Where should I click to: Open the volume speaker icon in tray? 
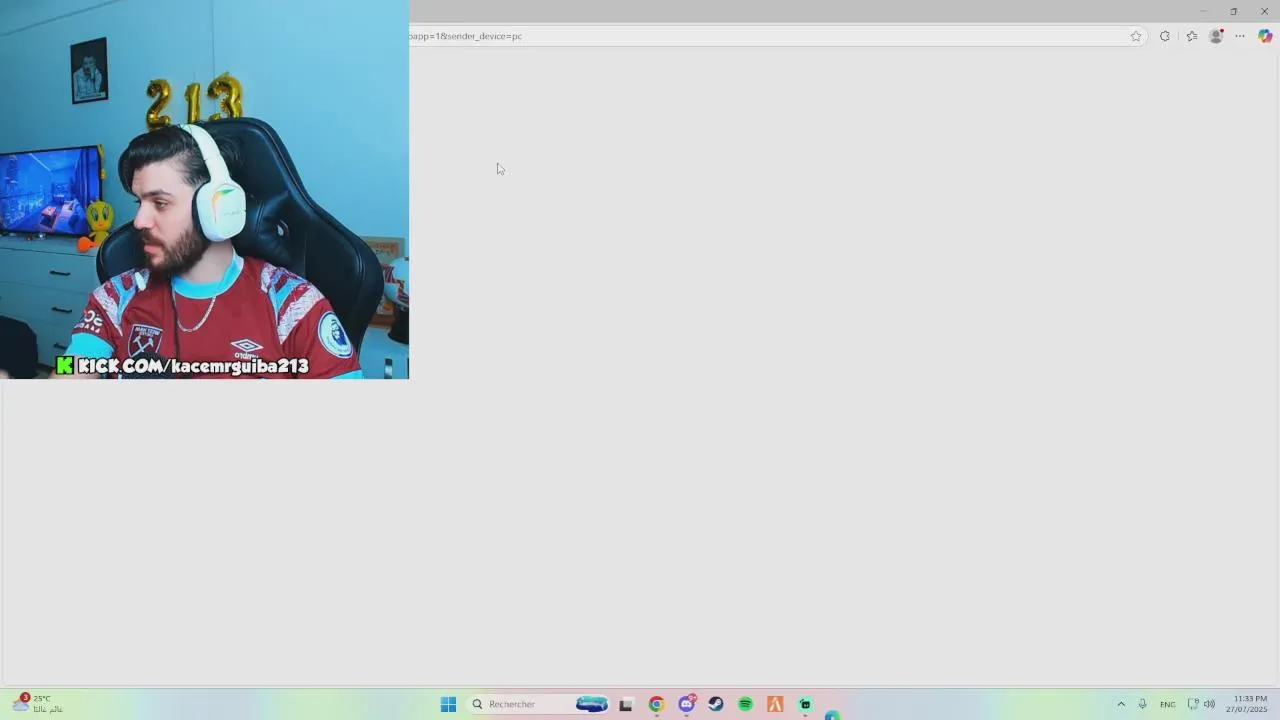click(x=1209, y=704)
